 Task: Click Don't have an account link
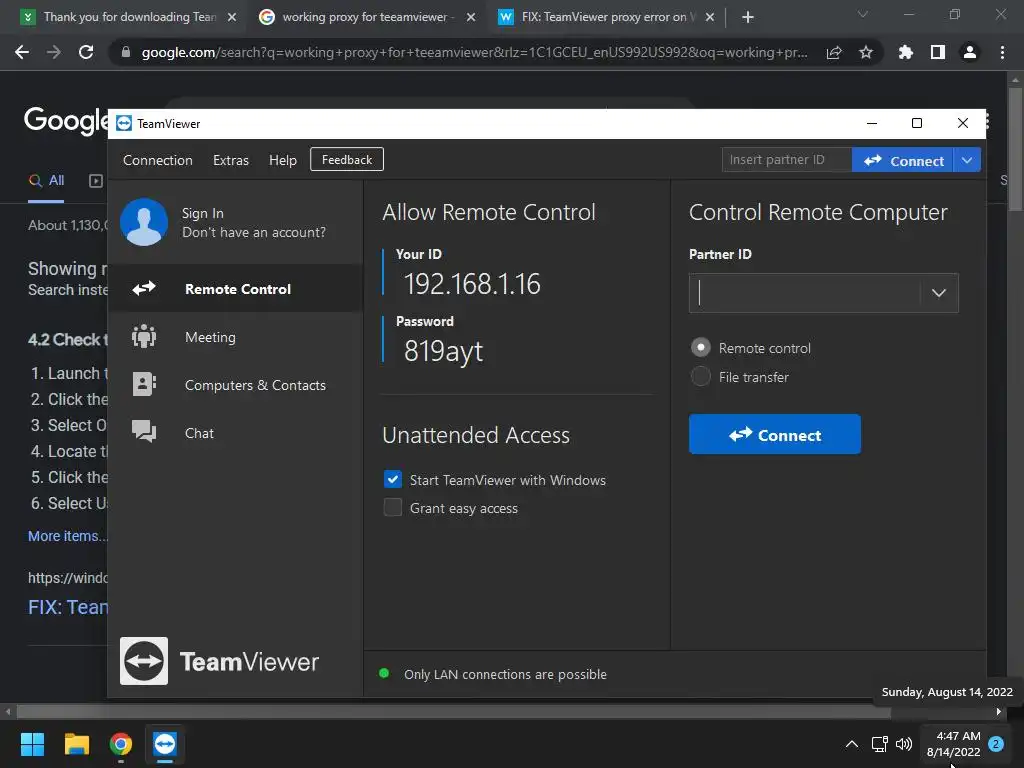pyautogui.click(x=253, y=232)
